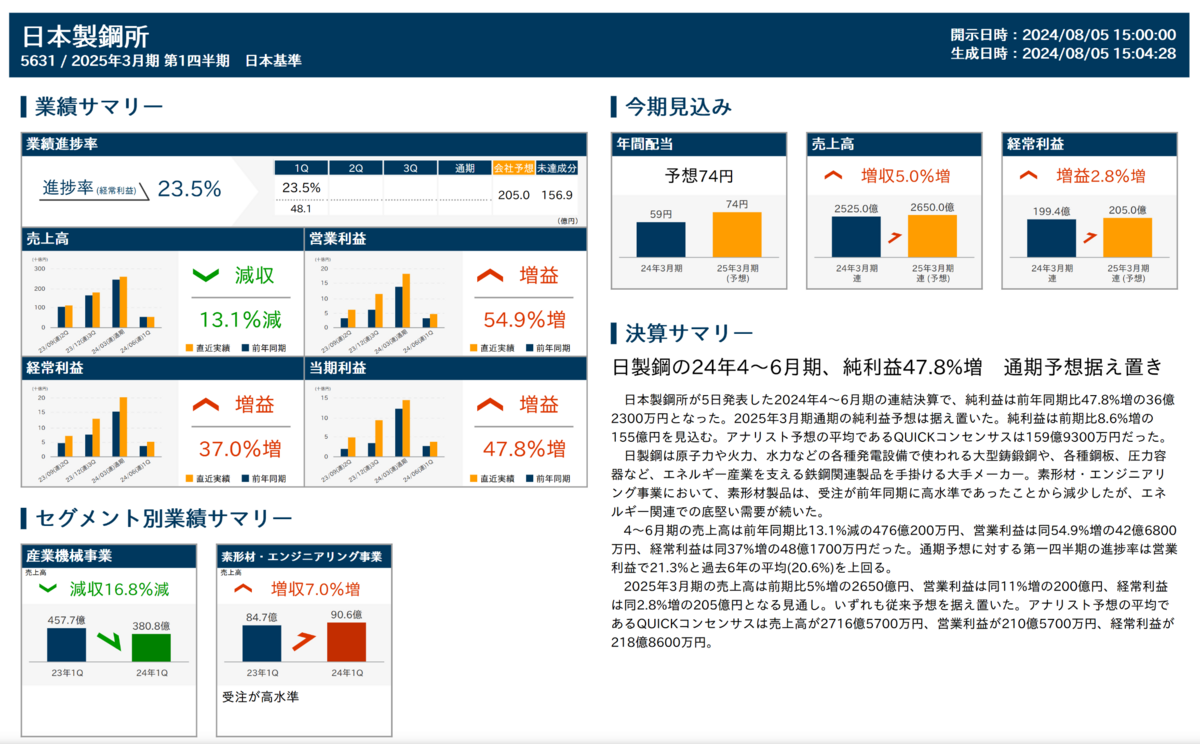
Task: Click the red chevron next to 増益2.8%増
Action: tap(1028, 176)
